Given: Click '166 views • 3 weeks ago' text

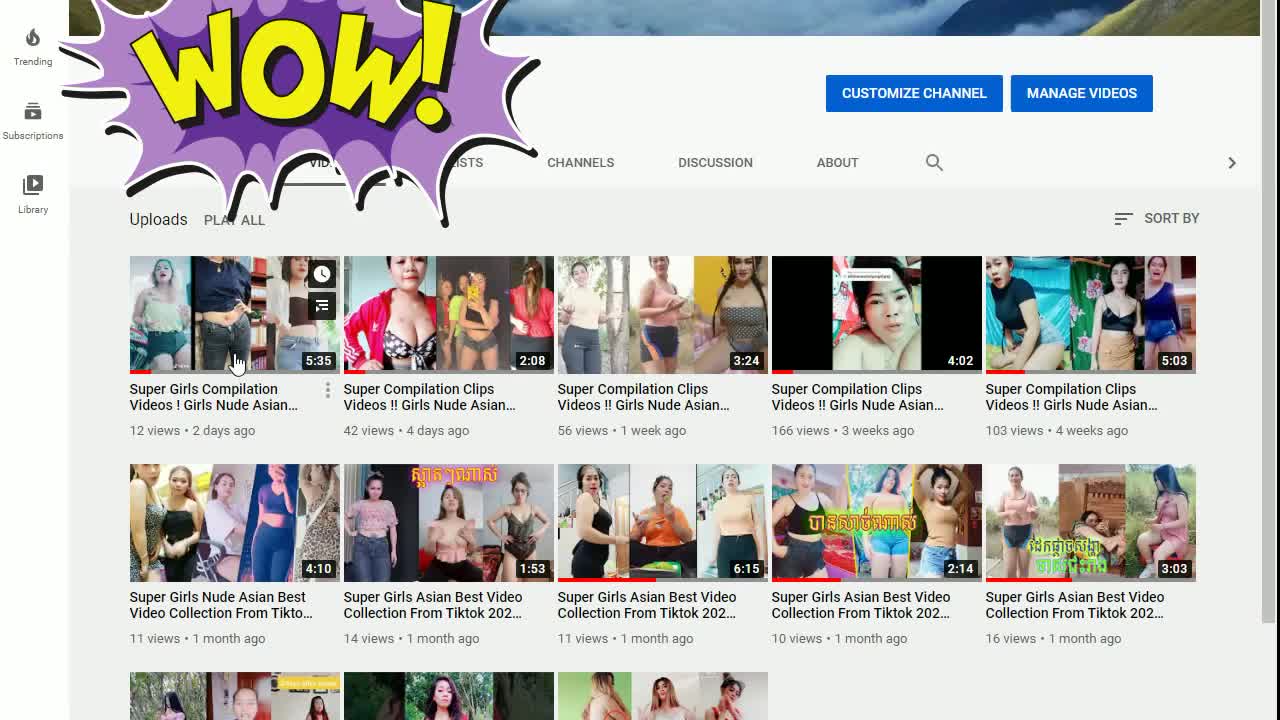Looking at the screenshot, I should coord(843,430).
